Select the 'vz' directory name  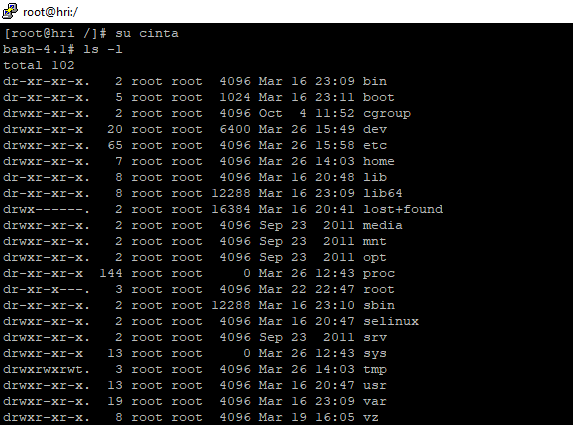371,417
